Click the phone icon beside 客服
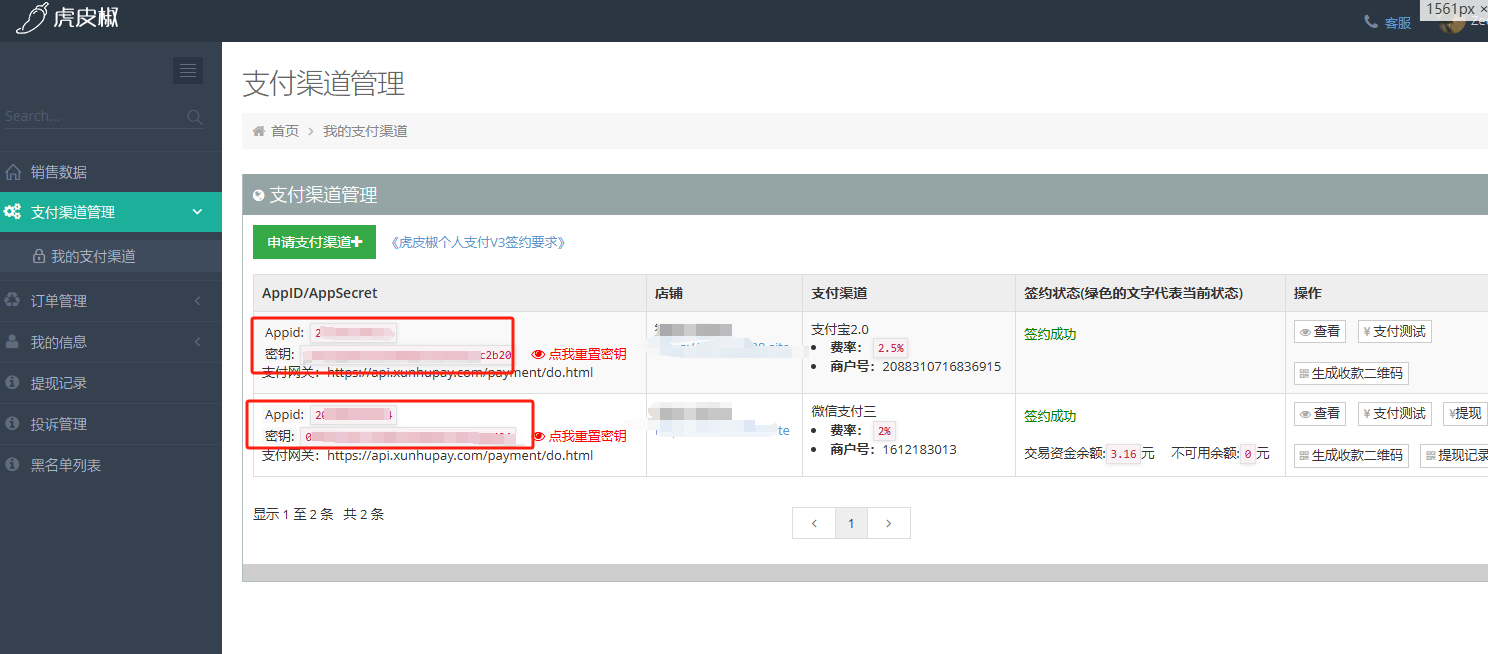The width and height of the screenshot is (1488, 654). tap(1370, 21)
